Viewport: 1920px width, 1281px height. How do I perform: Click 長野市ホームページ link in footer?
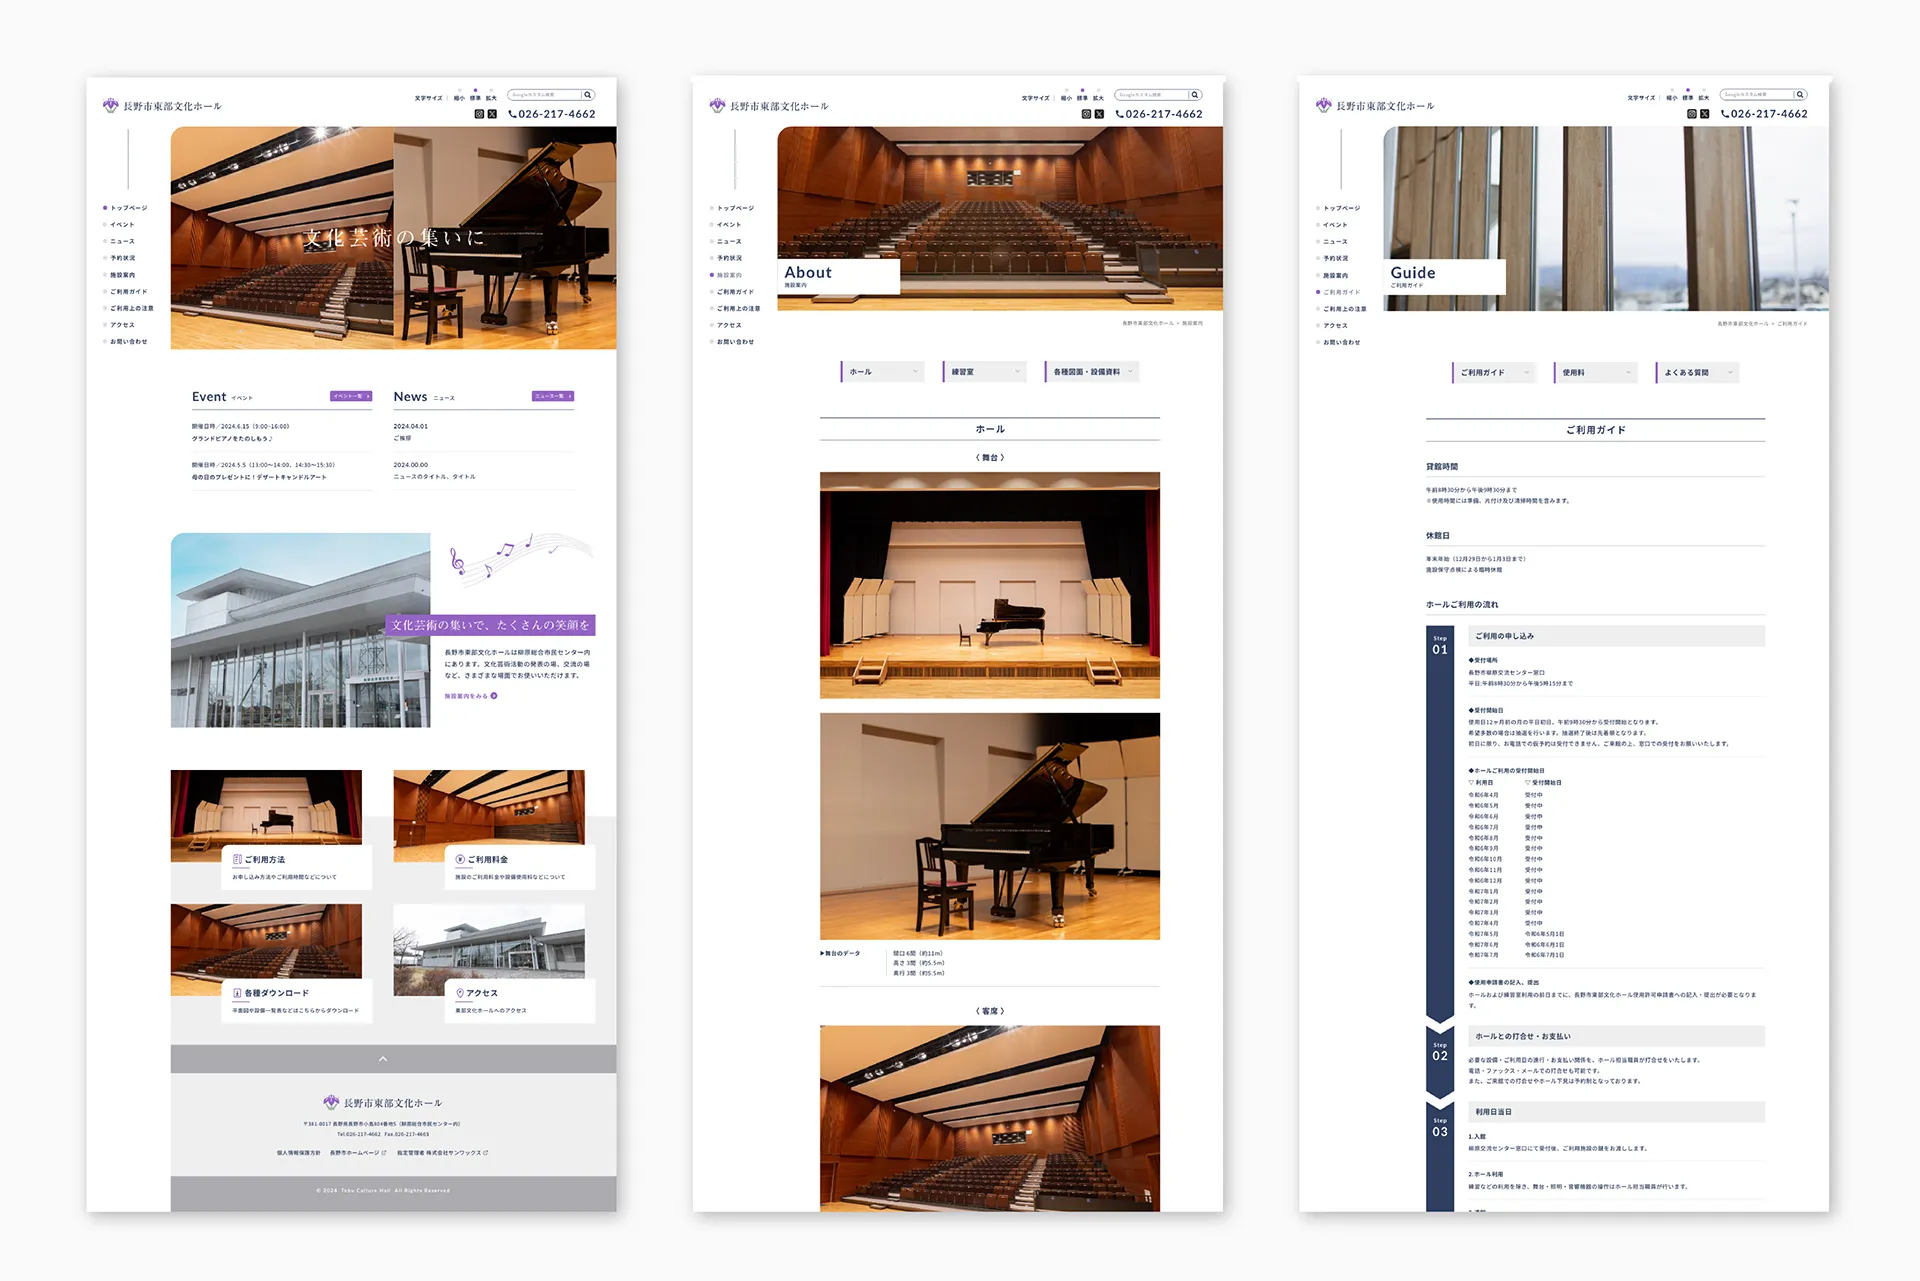(357, 1153)
